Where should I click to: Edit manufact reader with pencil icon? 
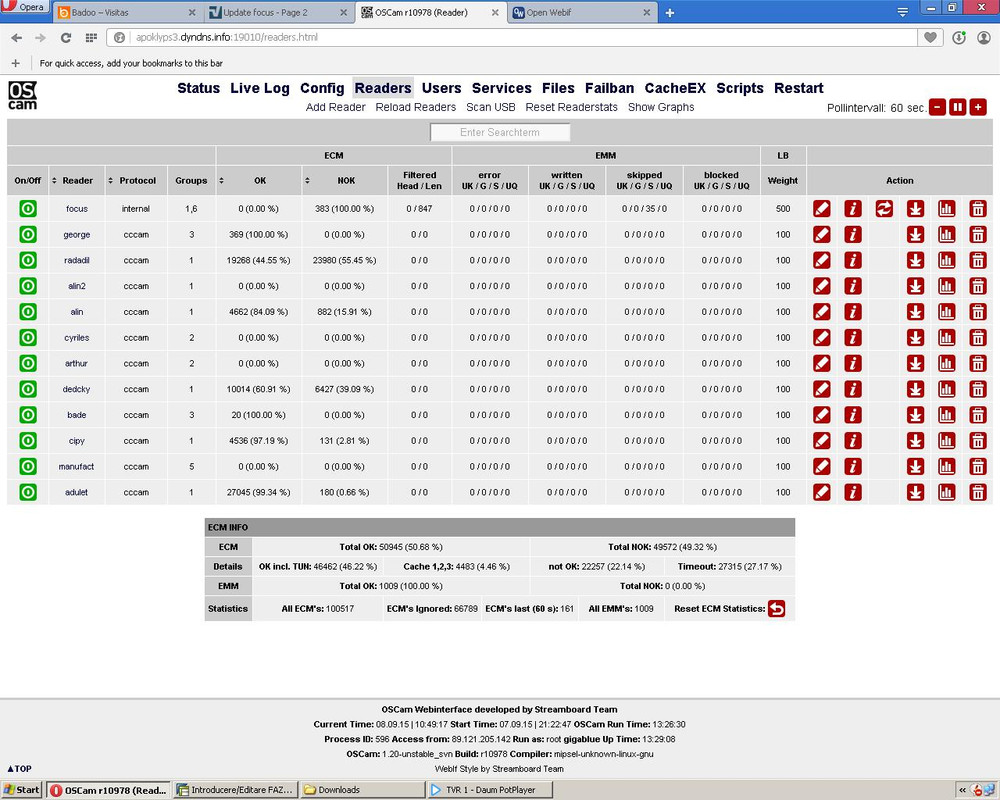pyautogui.click(x=821, y=466)
